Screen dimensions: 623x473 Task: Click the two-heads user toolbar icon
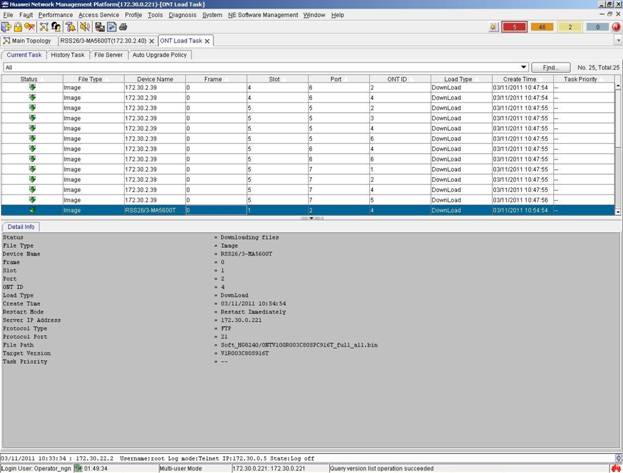click(56, 27)
